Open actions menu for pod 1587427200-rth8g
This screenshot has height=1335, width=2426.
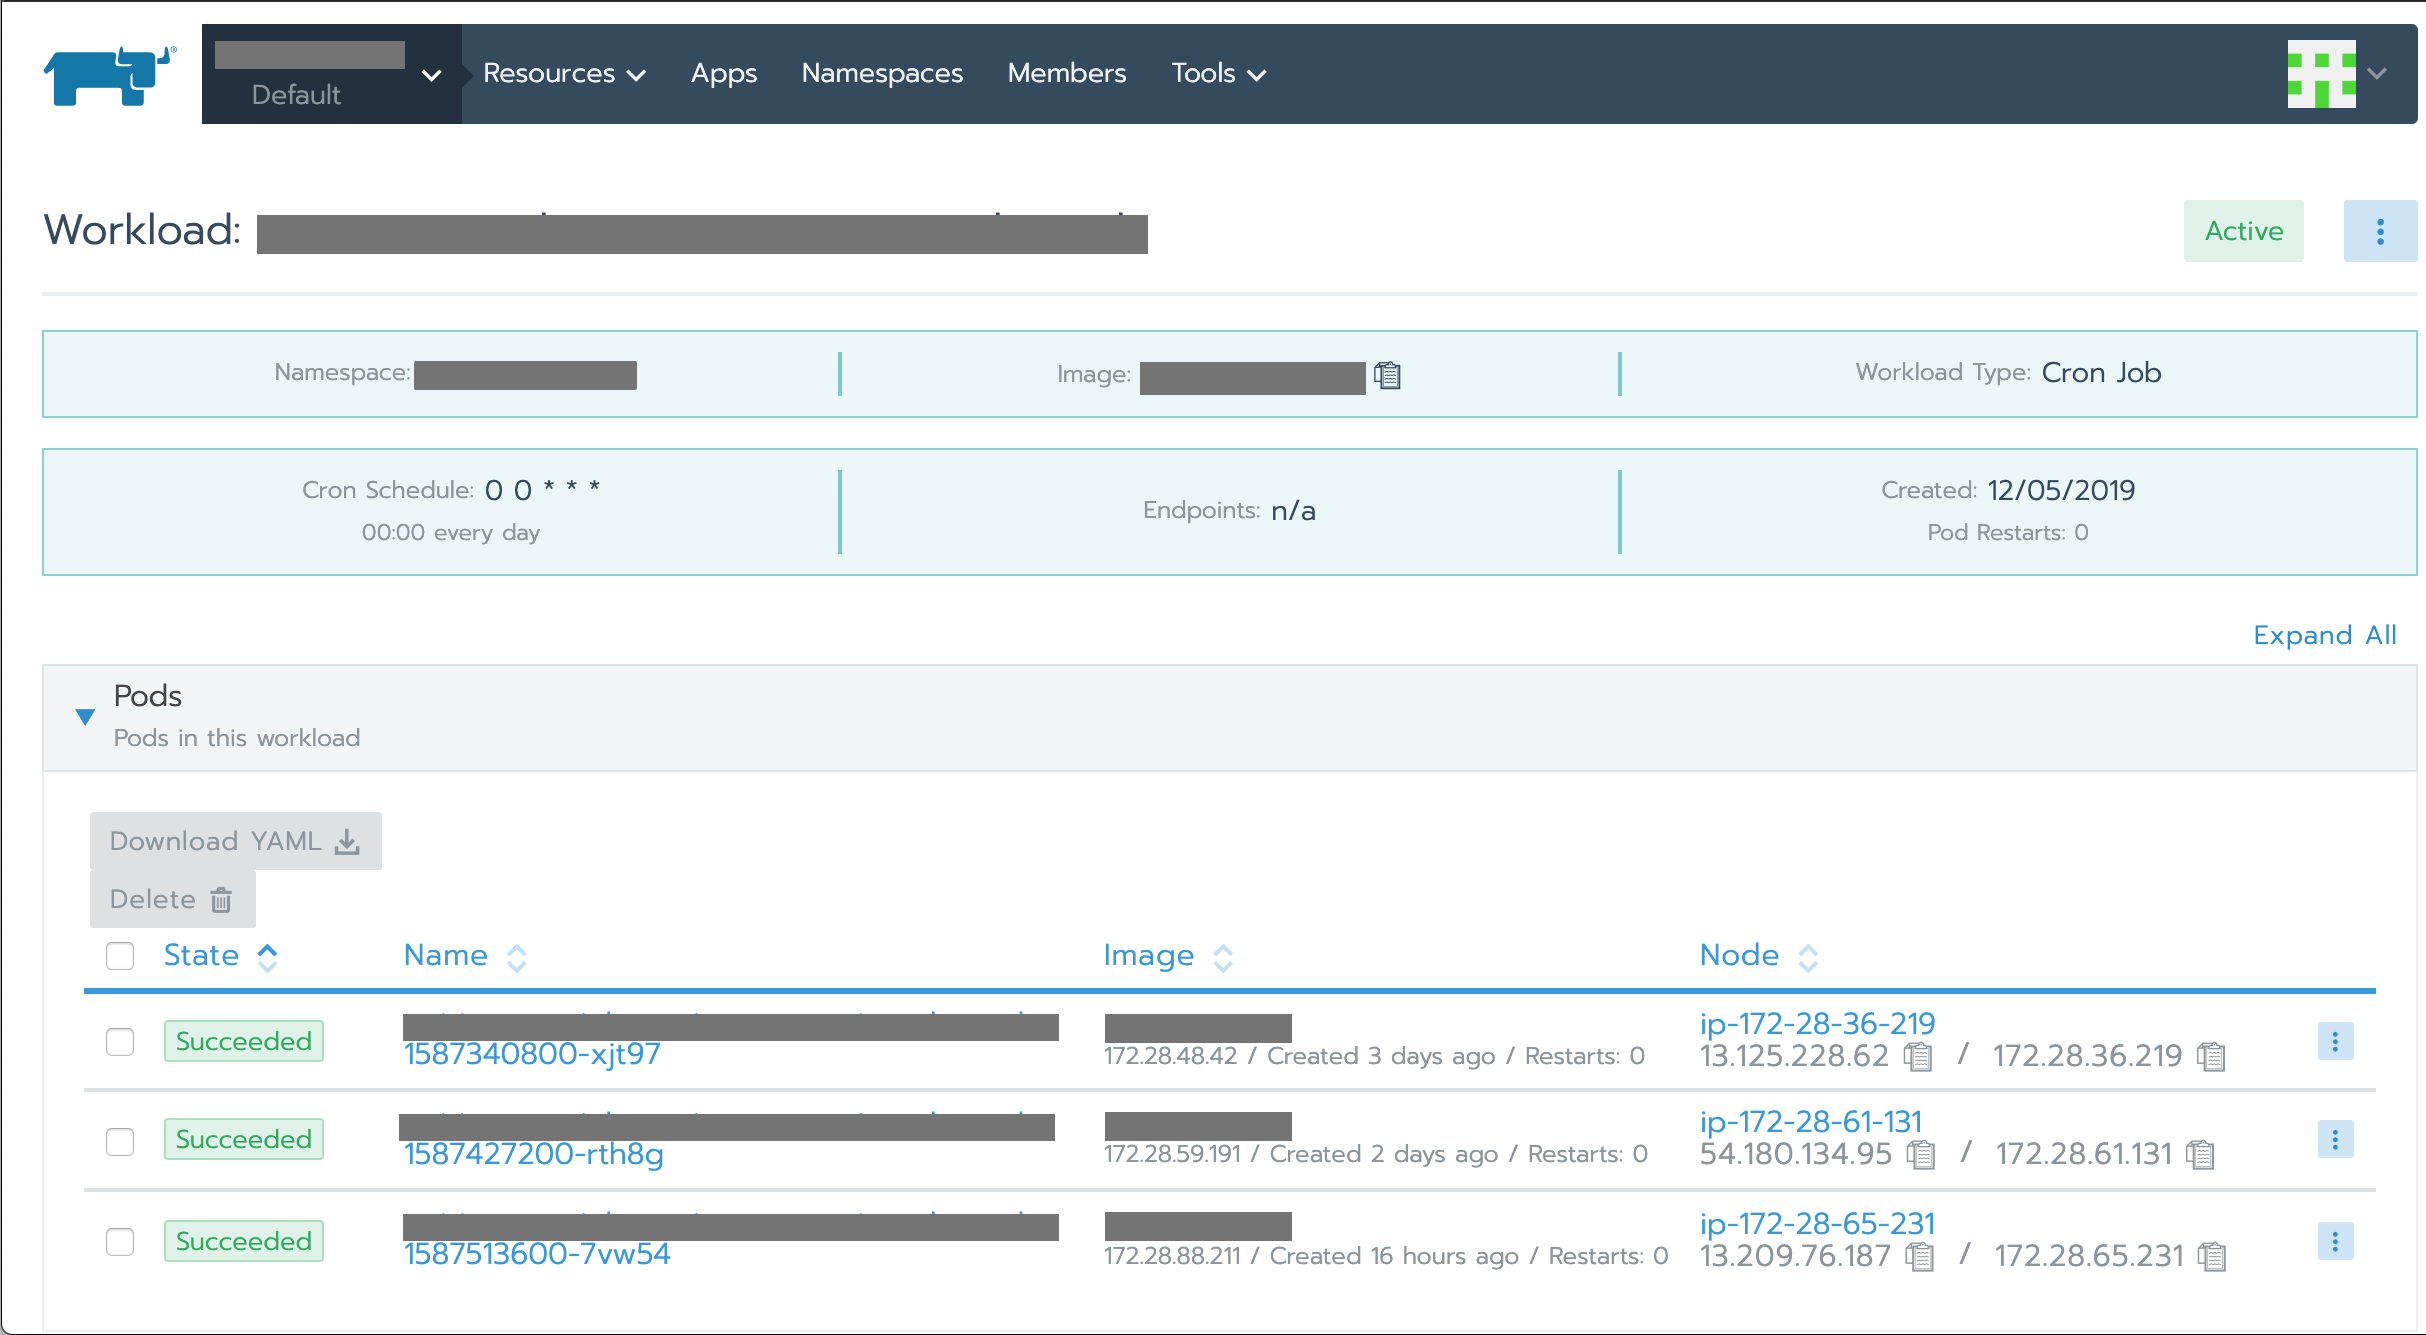[2335, 1139]
